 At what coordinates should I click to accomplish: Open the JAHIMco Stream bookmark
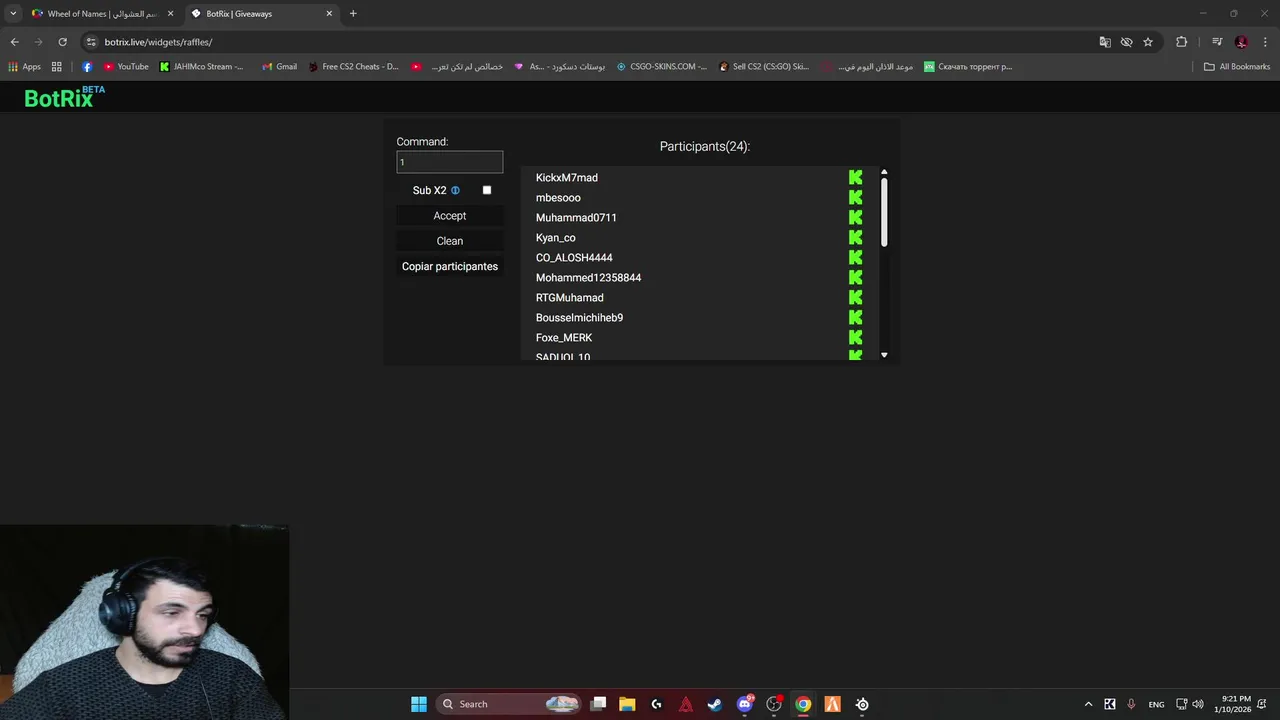(201, 67)
